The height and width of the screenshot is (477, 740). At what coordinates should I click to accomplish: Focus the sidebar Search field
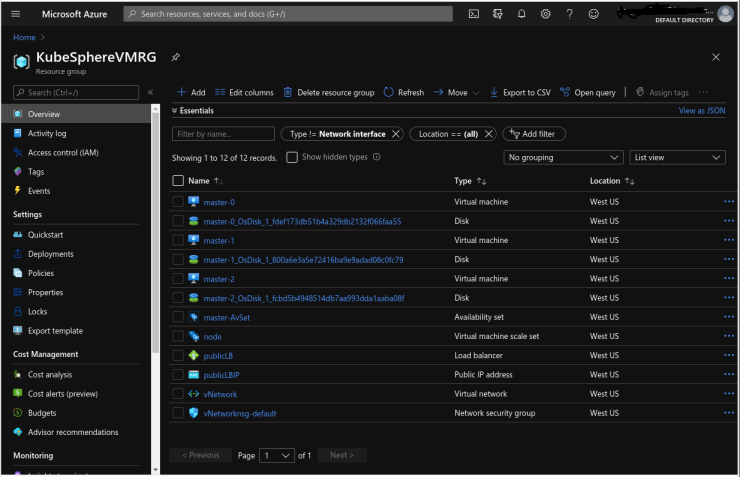[x=76, y=92]
